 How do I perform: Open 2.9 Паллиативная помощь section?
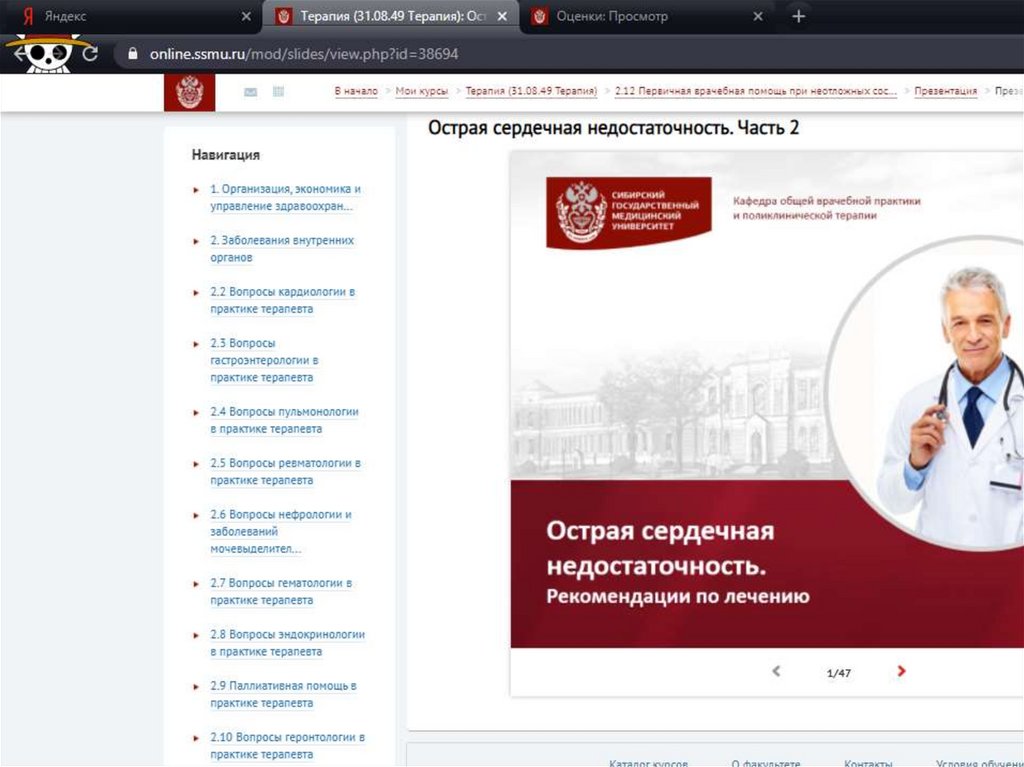(x=283, y=694)
